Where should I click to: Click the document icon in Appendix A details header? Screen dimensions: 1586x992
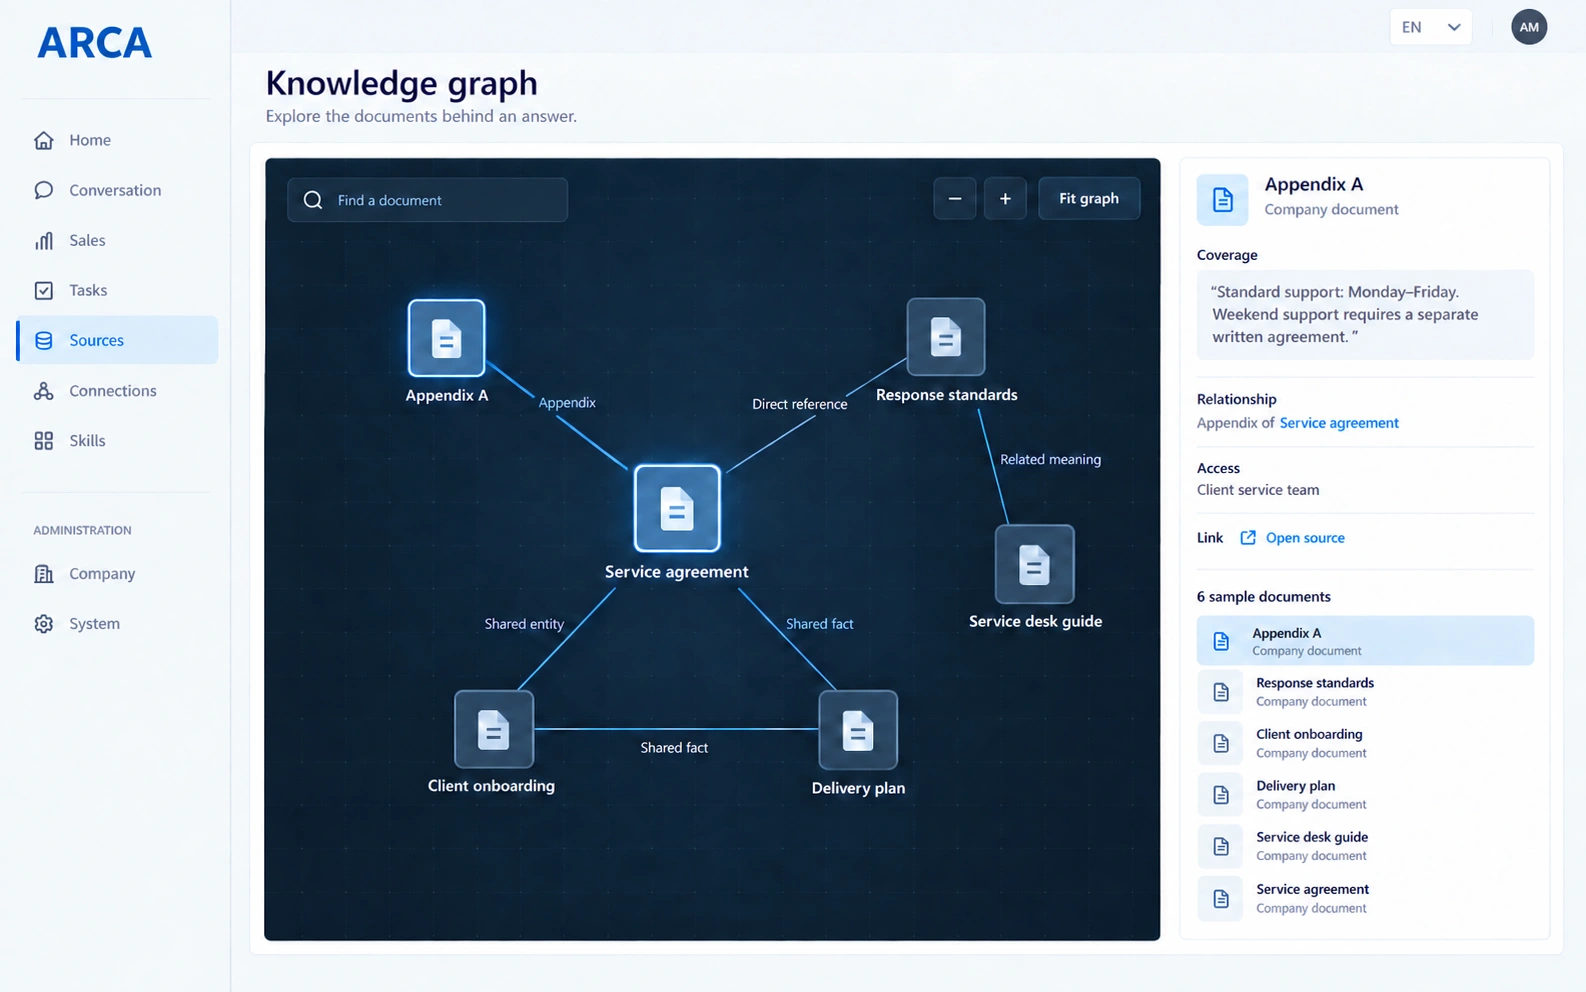point(1223,200)
